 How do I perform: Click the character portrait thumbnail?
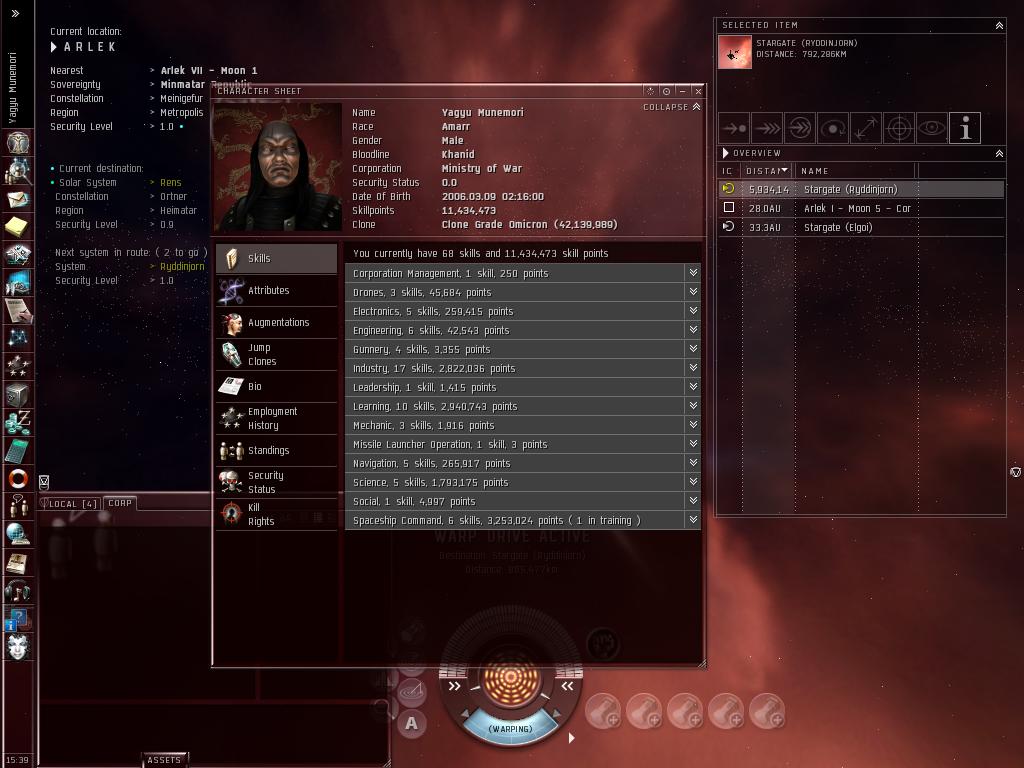pyautogui.click(x=278, y=167)
